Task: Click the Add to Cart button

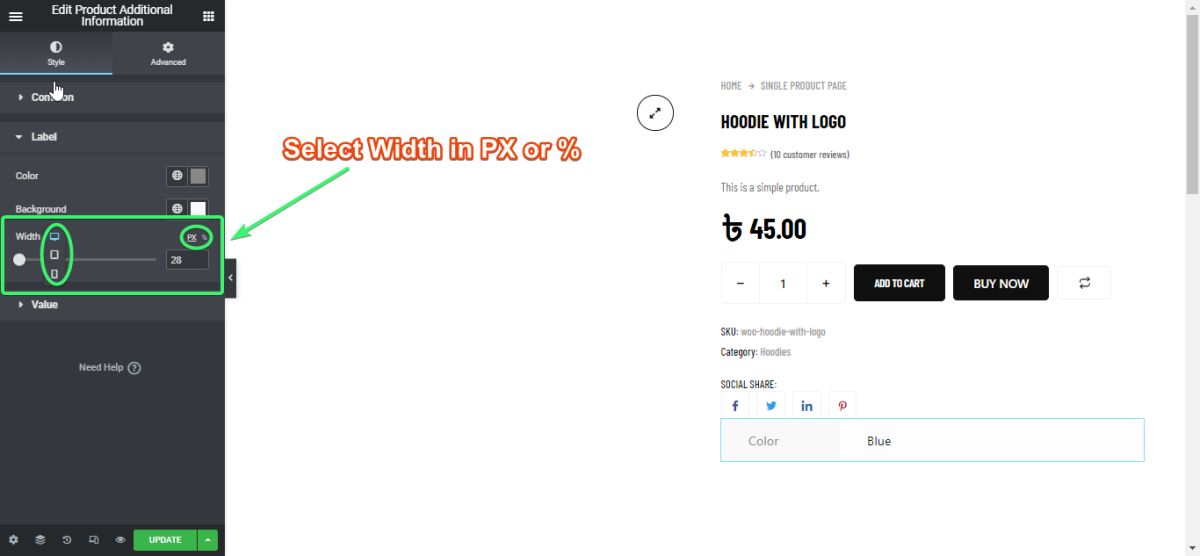Action: point(899,283)
